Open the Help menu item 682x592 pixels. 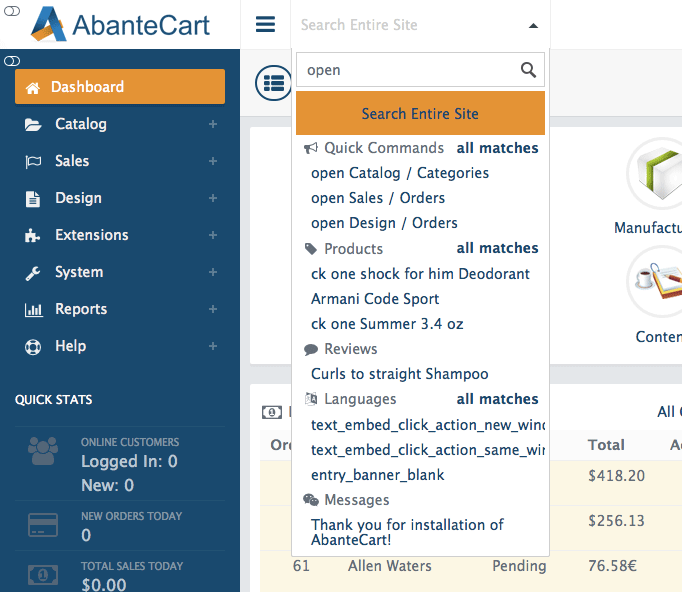[x=120, y=346]
